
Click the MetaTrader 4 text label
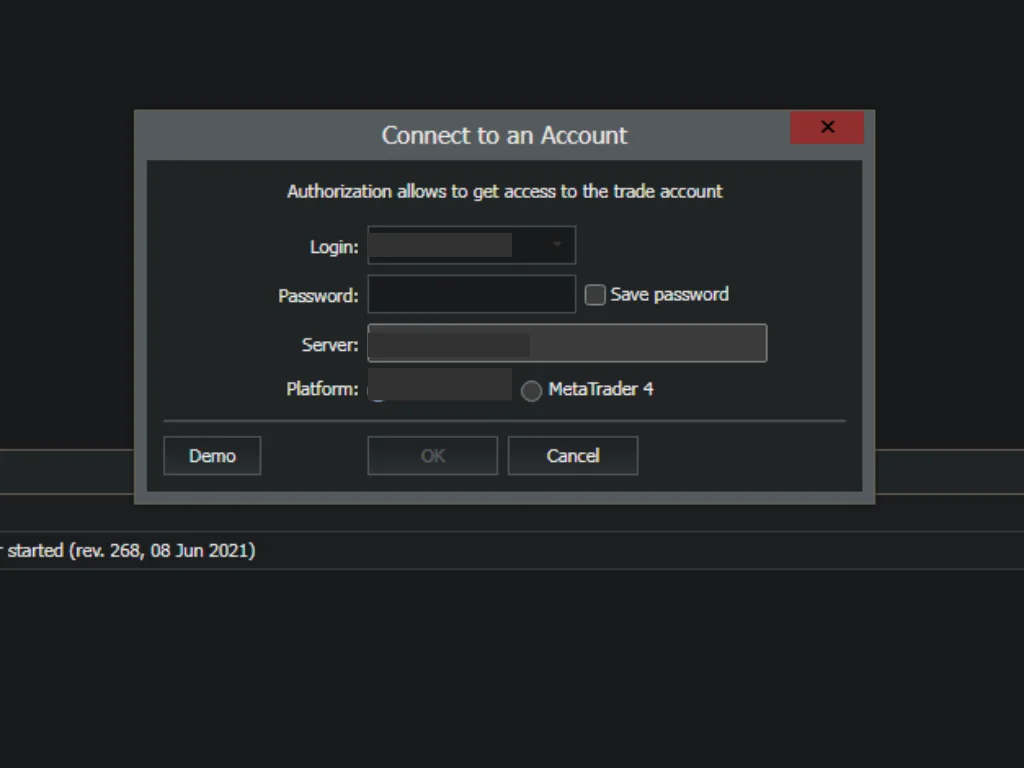[x=601, y=390]
